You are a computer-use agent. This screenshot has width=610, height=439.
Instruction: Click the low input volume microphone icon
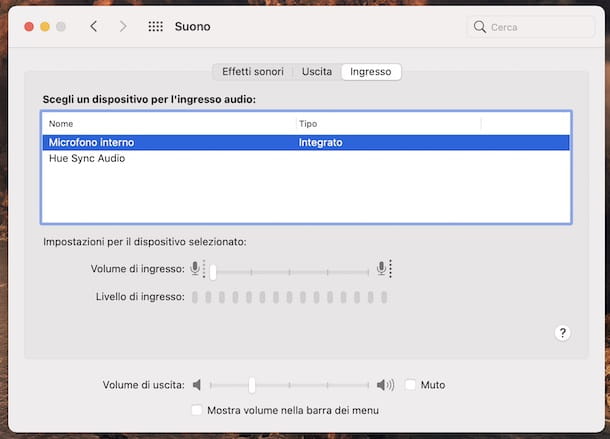point(198,269)
